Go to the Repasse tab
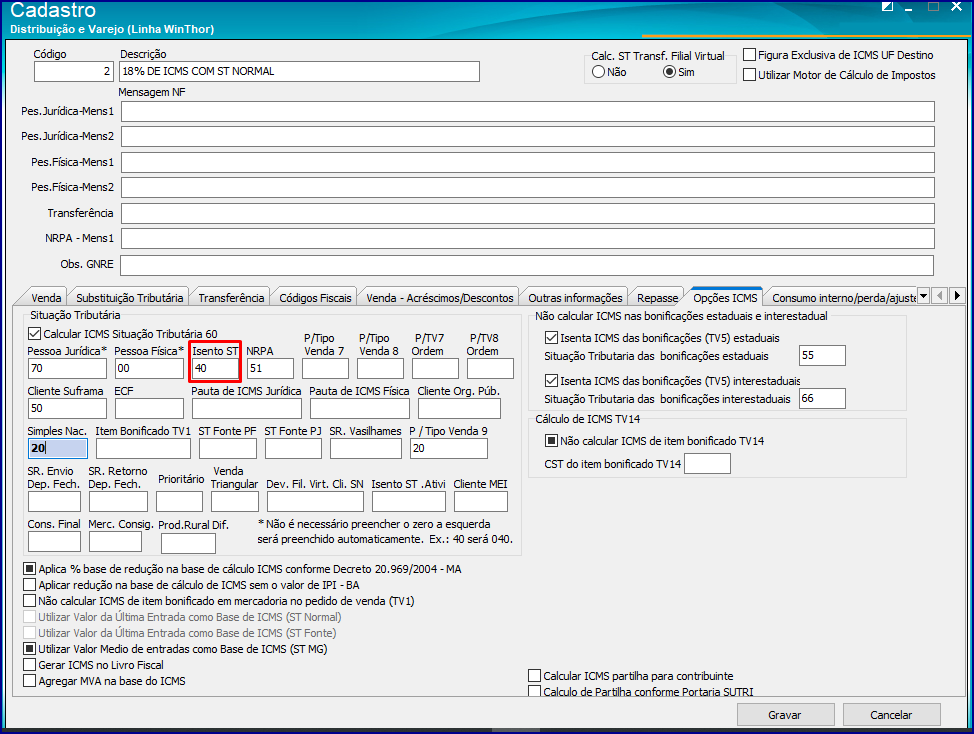The height and width of the screenshot is (734, 974). point(657,298)
